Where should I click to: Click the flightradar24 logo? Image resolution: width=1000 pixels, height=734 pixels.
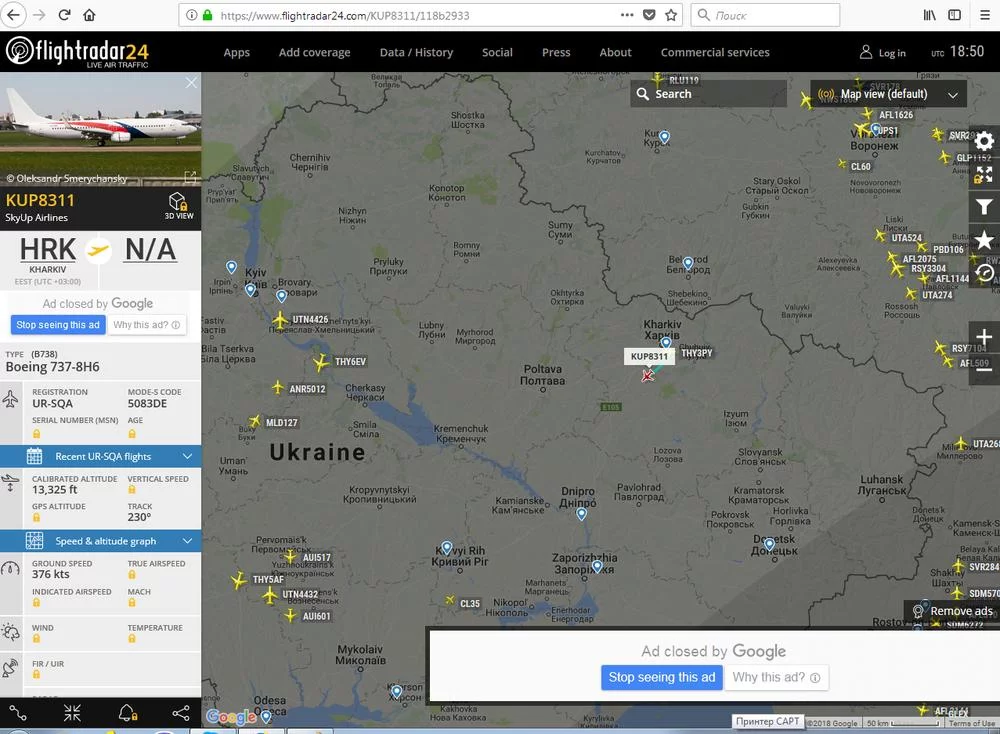coord(77,52)
